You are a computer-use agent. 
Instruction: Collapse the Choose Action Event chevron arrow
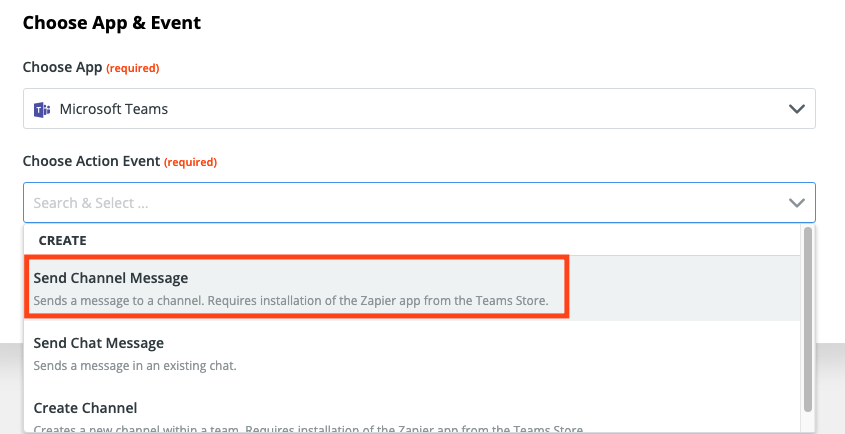796,203
